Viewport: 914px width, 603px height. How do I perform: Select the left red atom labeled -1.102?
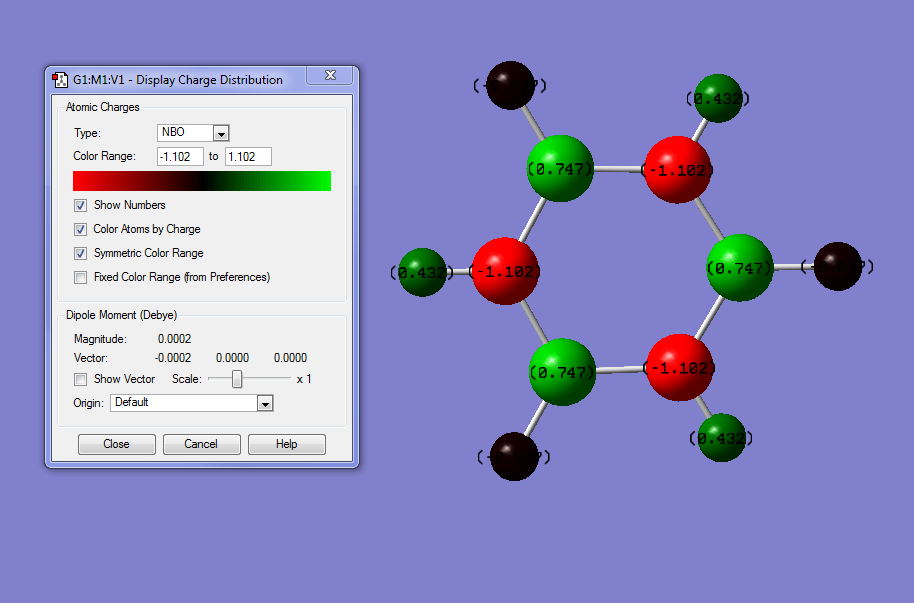coord(505,271)
